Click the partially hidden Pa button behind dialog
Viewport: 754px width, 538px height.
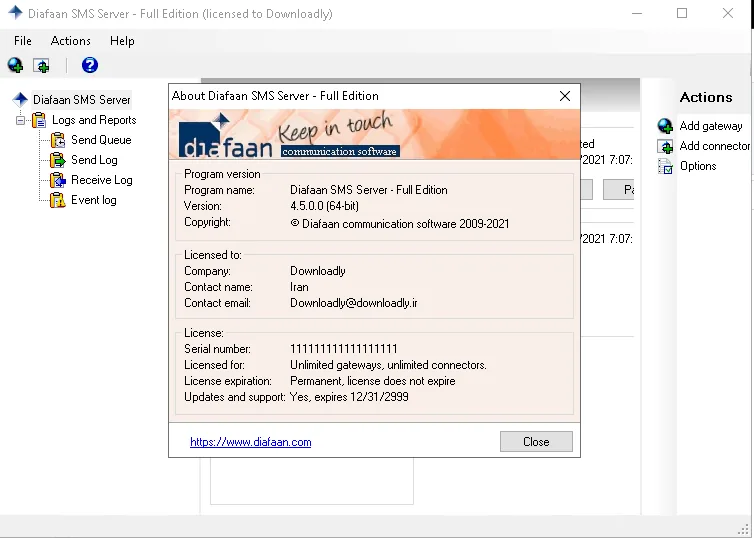click(619, 189)
